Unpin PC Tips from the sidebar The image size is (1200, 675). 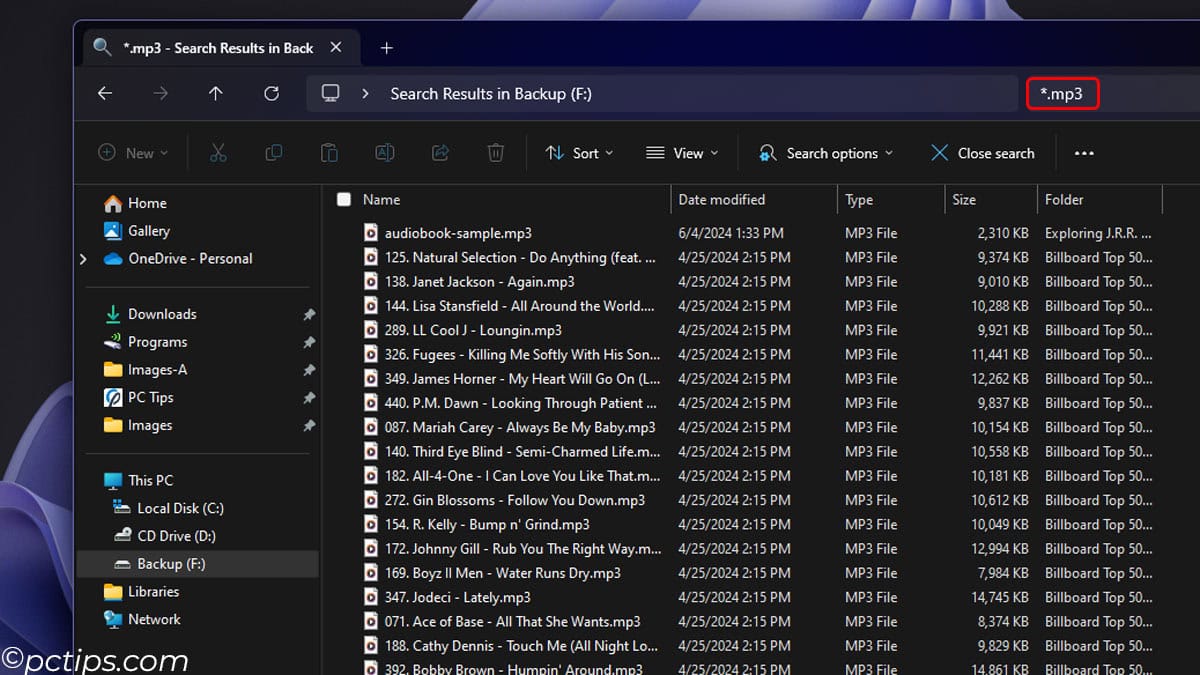pyautogui.click(x=308, y=397)
